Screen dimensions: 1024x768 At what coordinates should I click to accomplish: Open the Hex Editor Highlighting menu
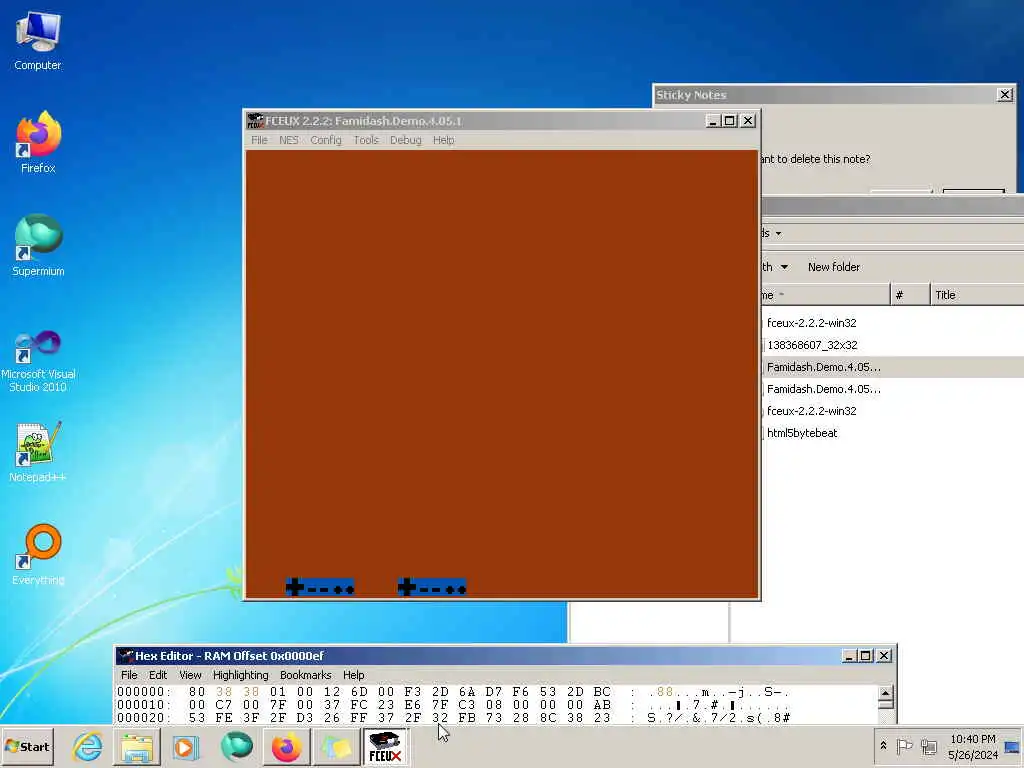click(x=240, y=675)
